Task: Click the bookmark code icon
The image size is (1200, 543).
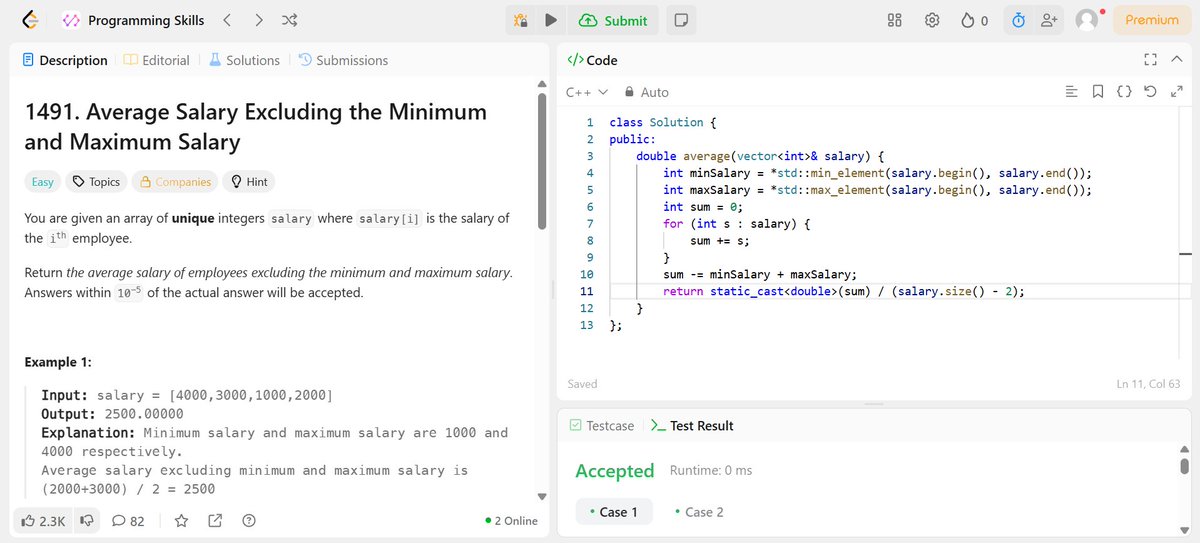Action: [x=1097, y=92]
